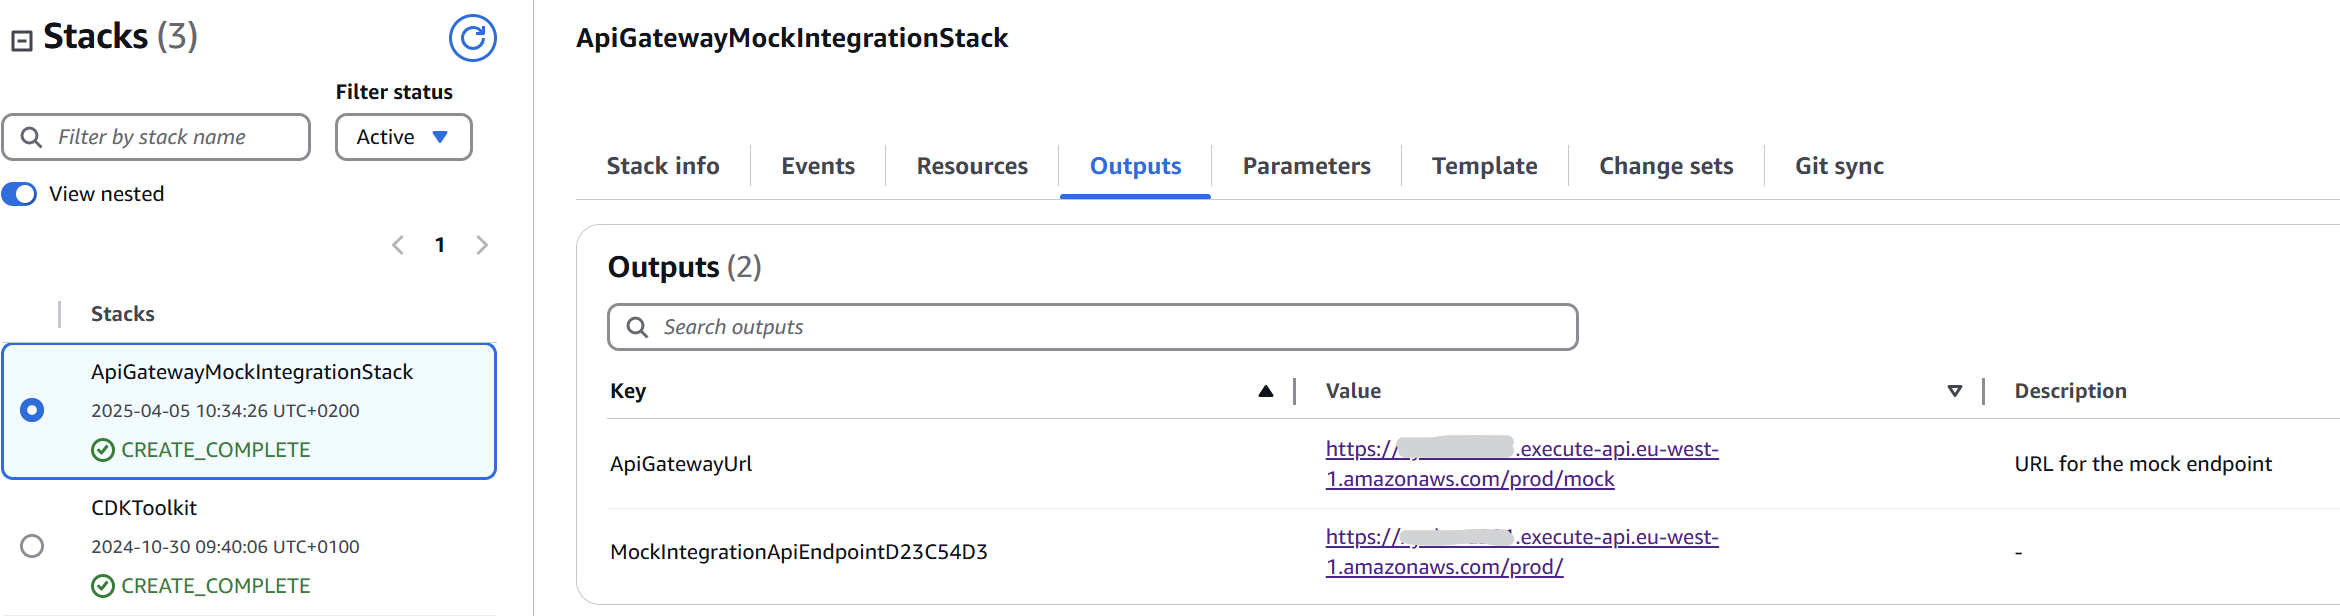
Task: Open the MockIntegrationApiEndpoint prod link
Action: point(1522,552)
